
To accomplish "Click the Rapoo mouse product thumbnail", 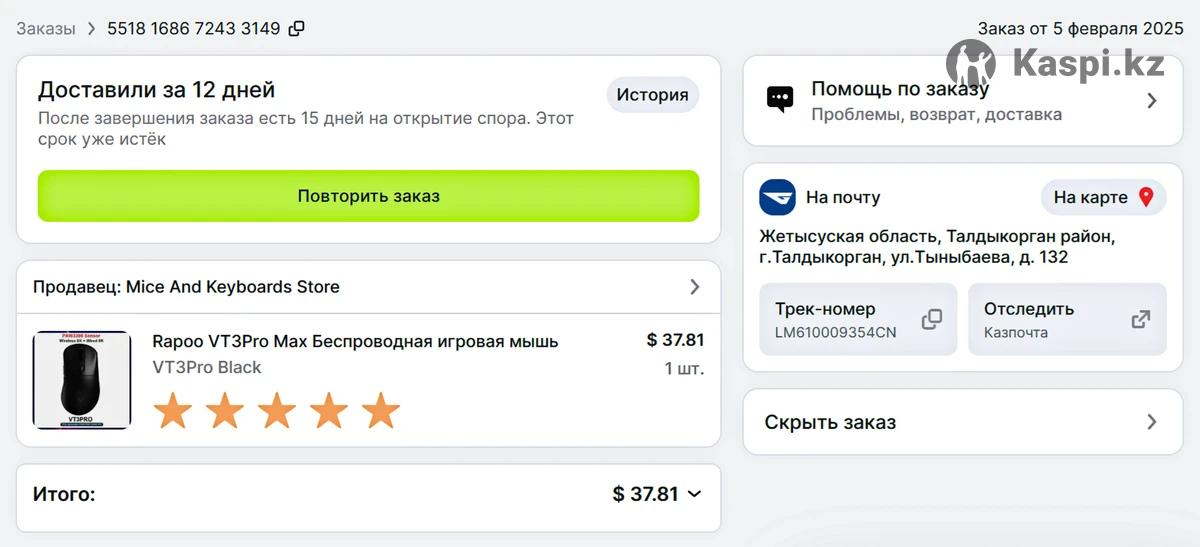I will [x=82, y=380].
